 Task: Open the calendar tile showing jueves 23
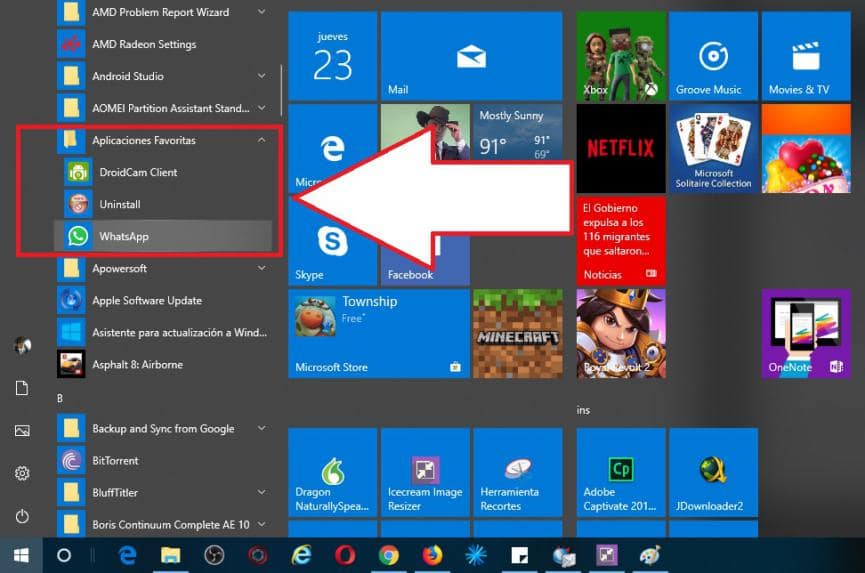tap(333, 56)
